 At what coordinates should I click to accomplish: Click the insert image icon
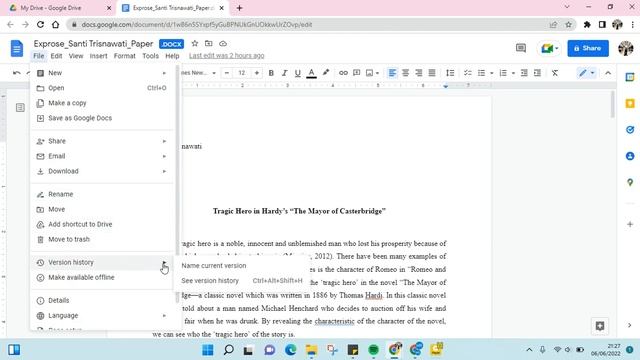point(369,73)
